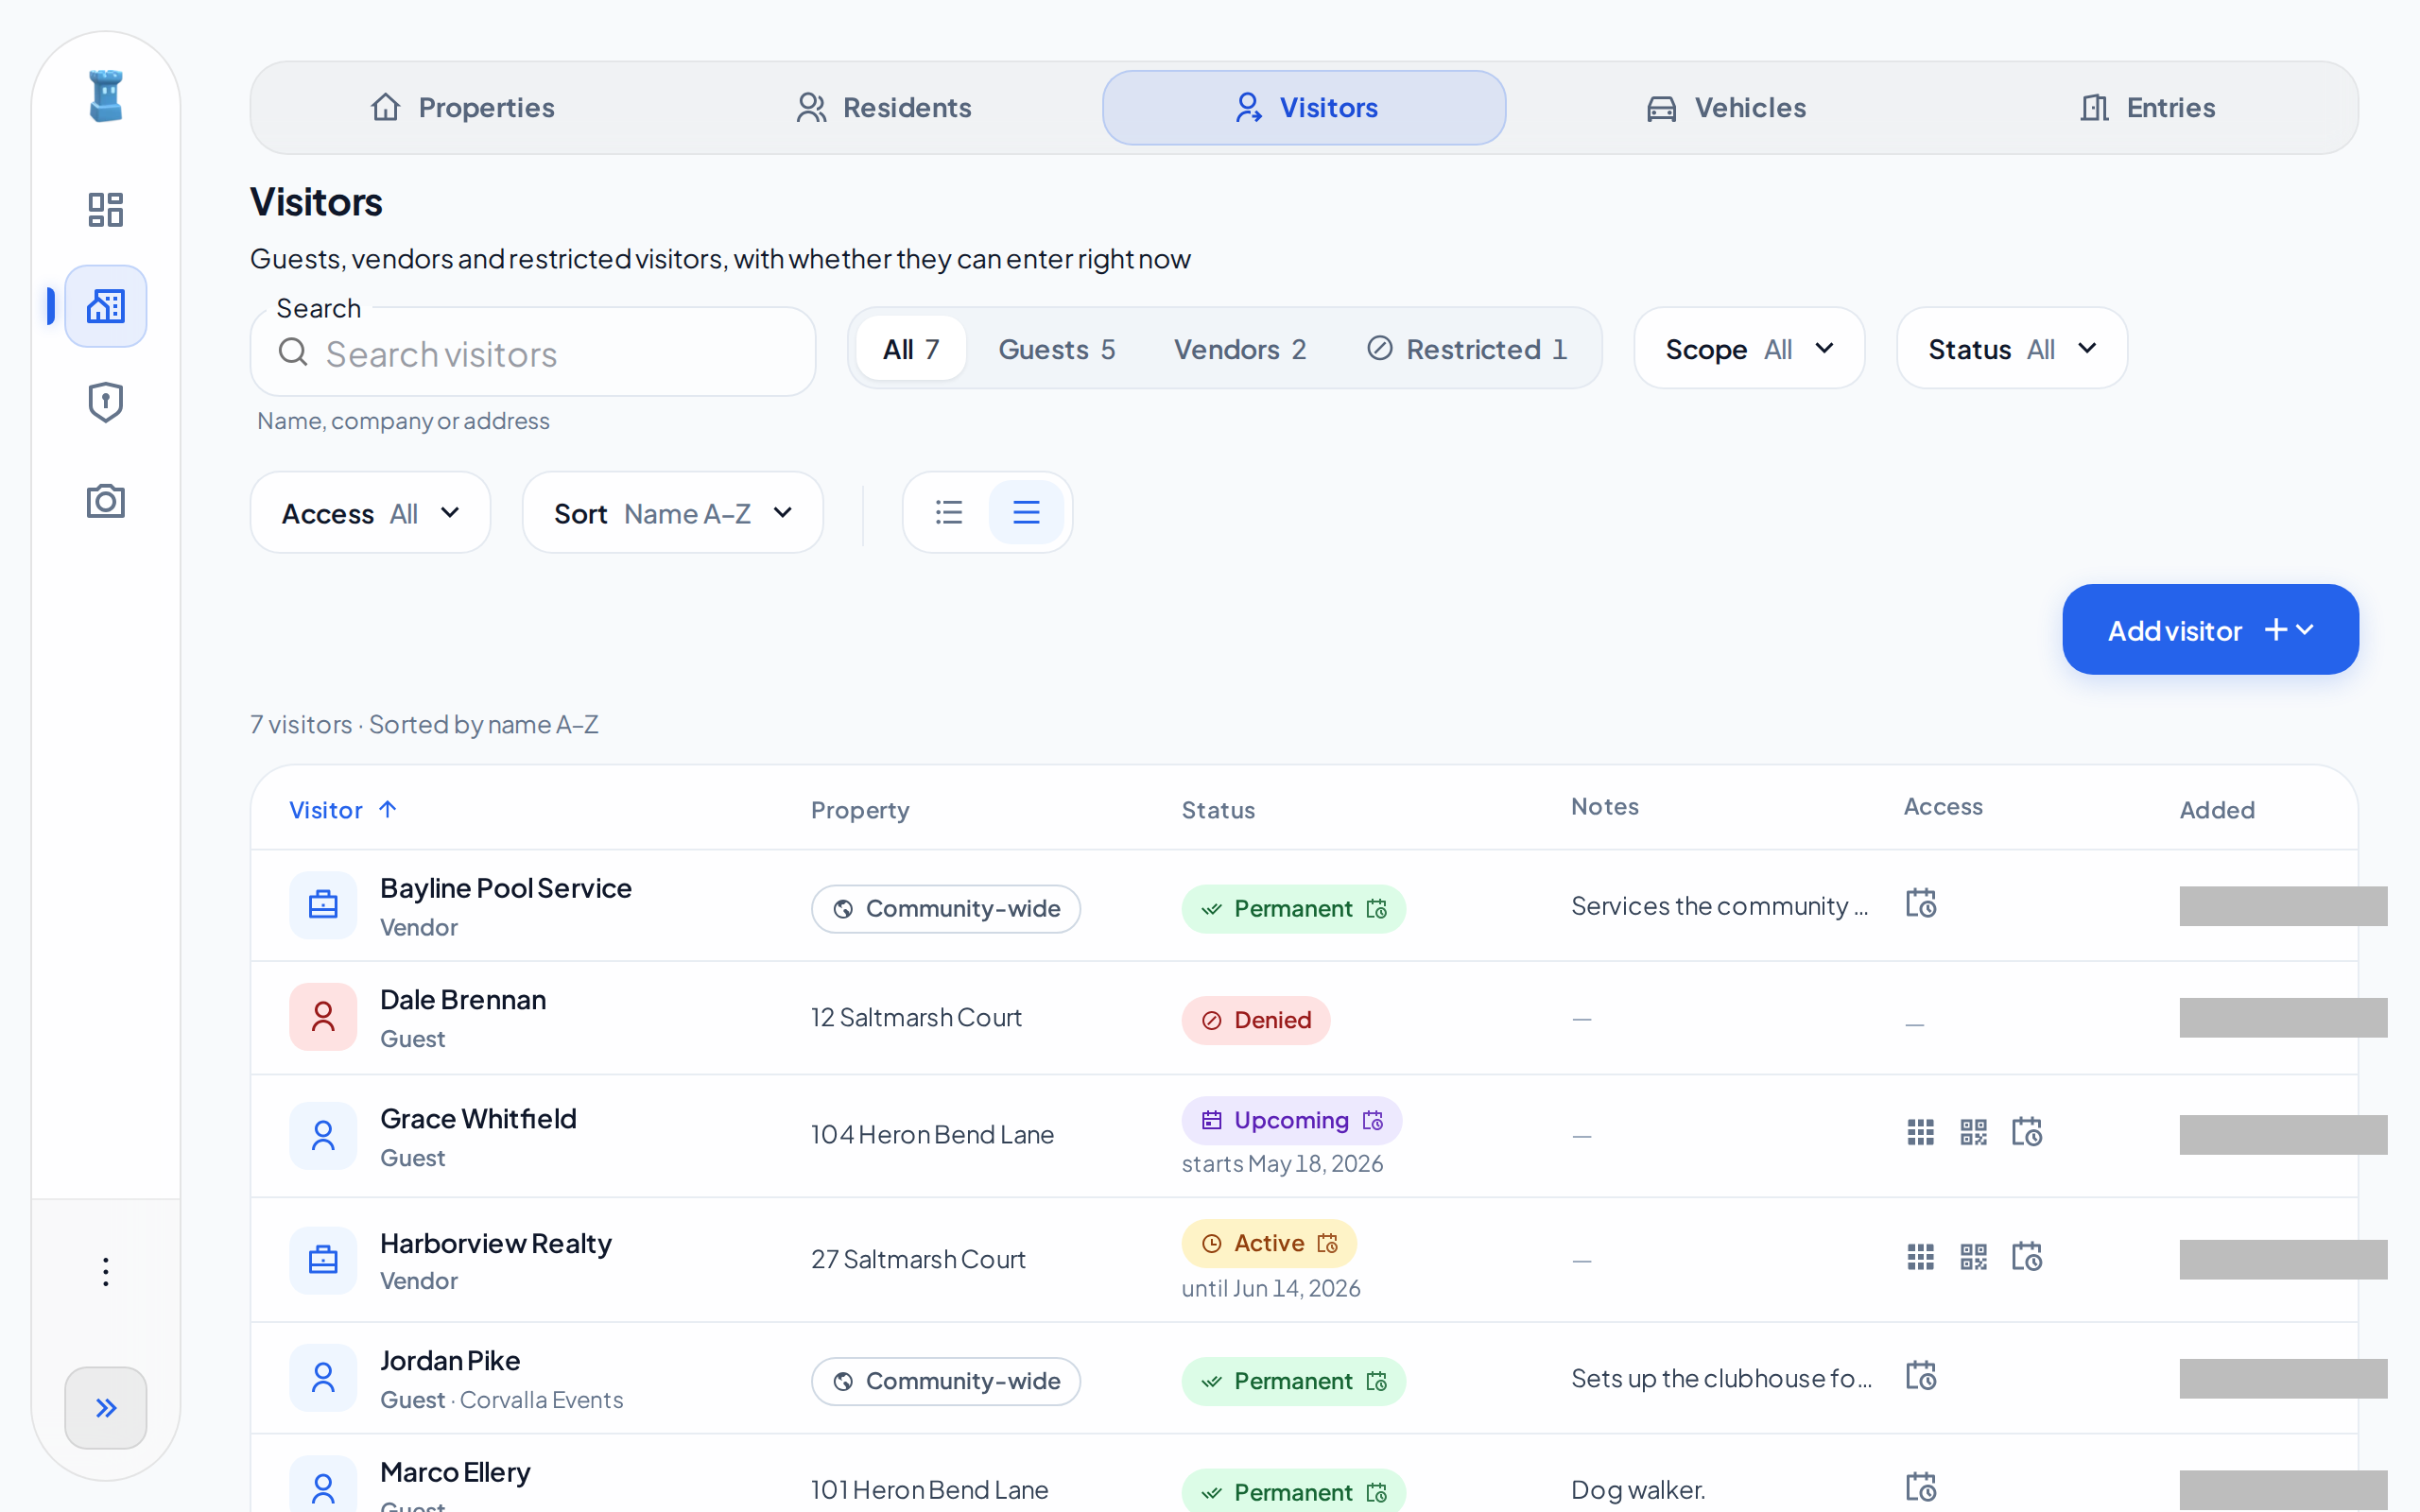This screenshot has width=2420, height=1512.
Task: Open Add visitor dropdown button
Action: pos(2210,630)
